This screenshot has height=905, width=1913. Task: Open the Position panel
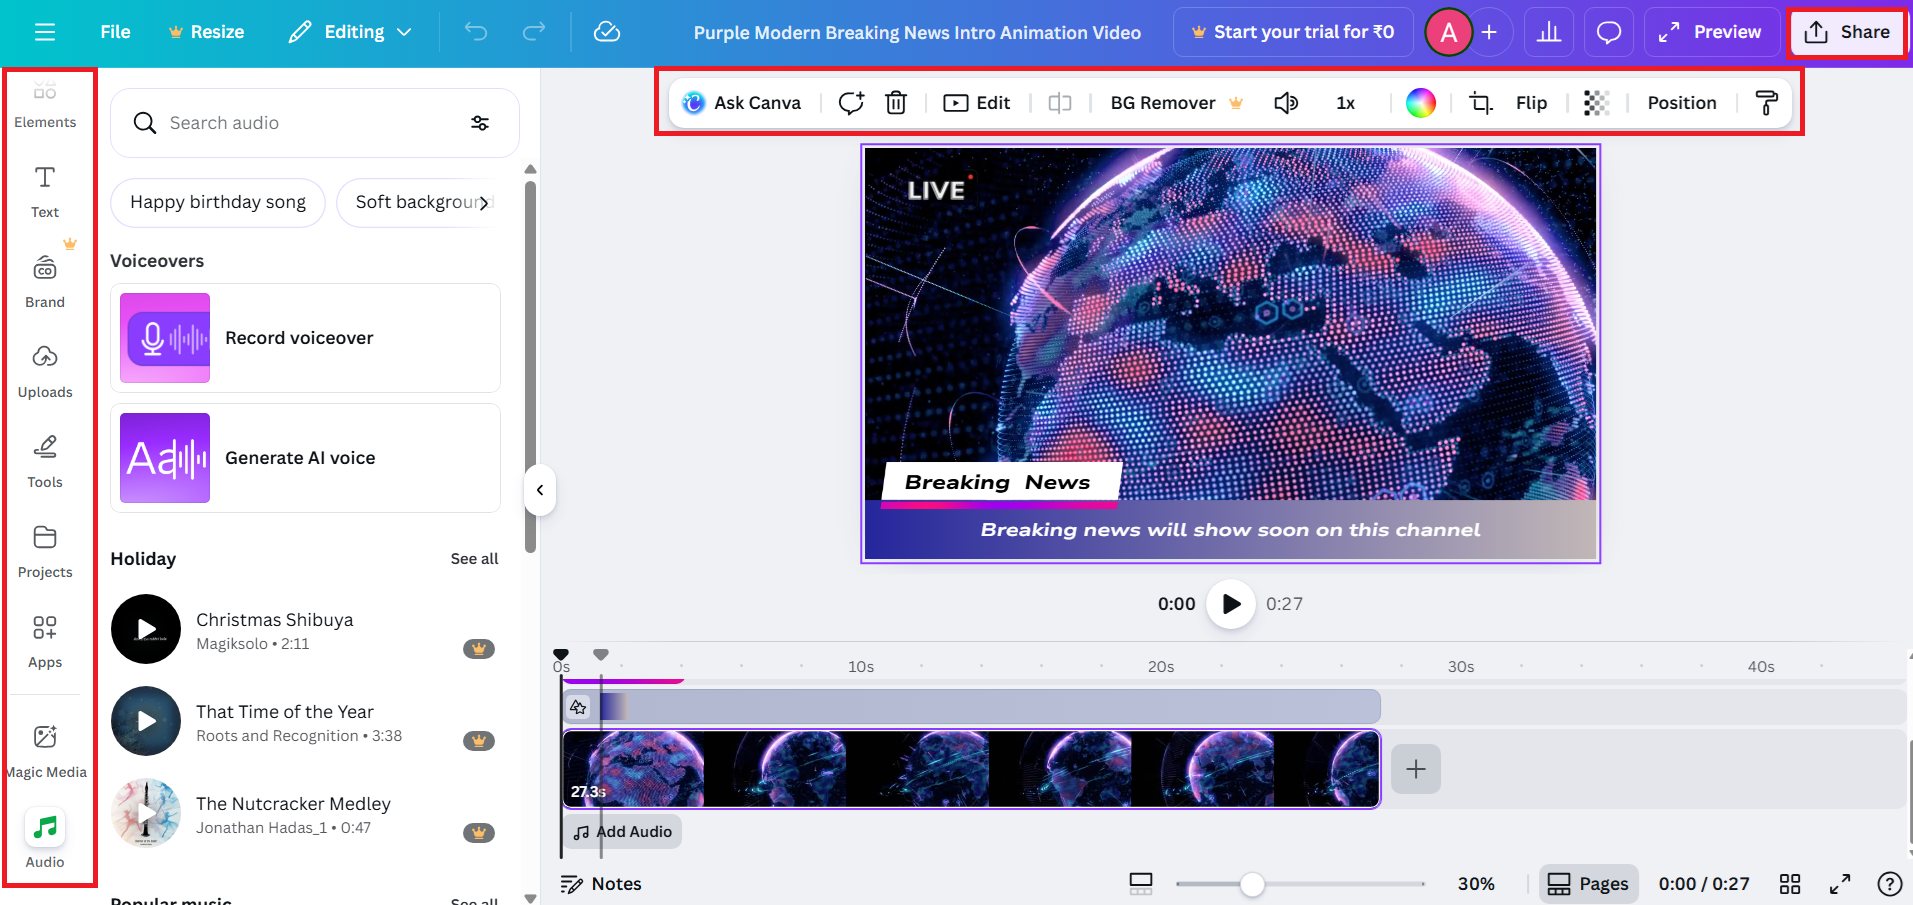1682,103
